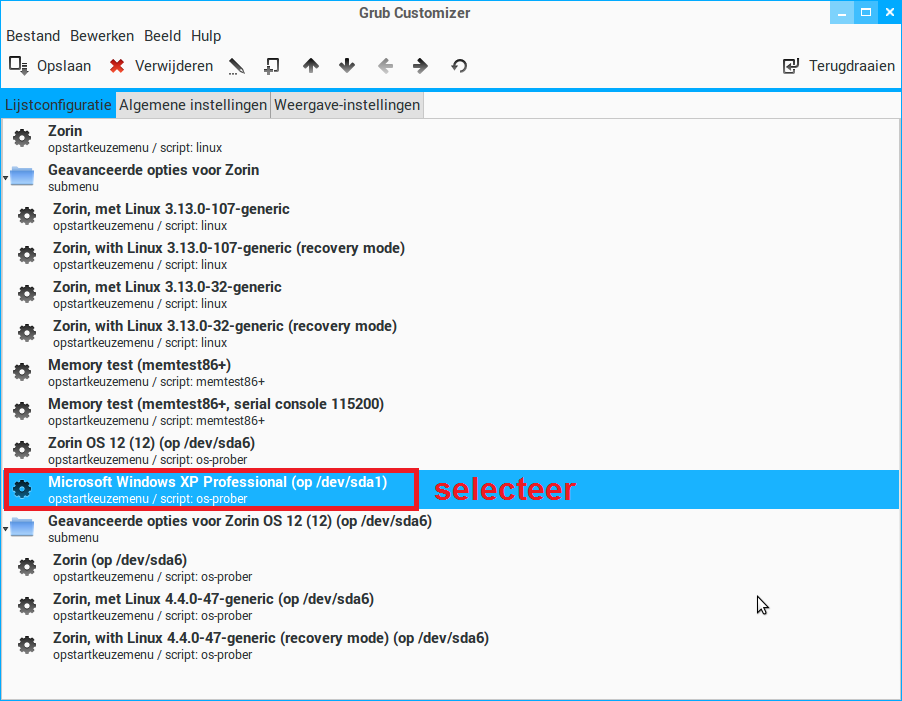
Task: Click gear icon of Zorin OS 12 (12)
Action: pyautogui.click(x=22, y=450)
